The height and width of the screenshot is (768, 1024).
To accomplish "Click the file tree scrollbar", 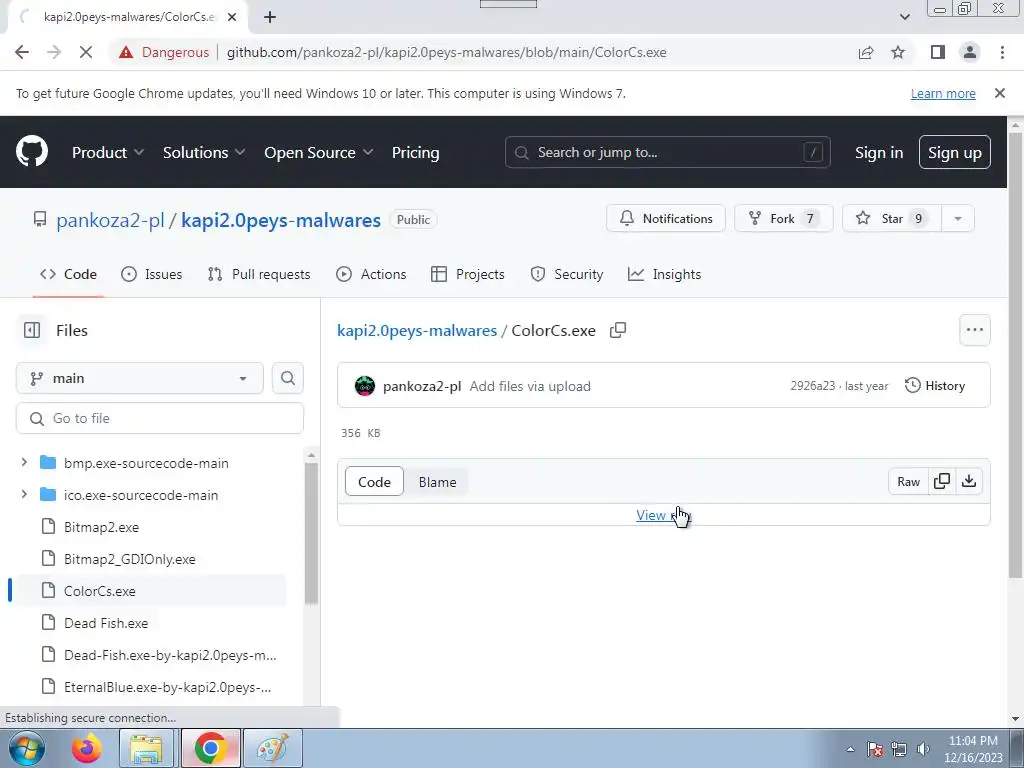I will tap(312, 533).
